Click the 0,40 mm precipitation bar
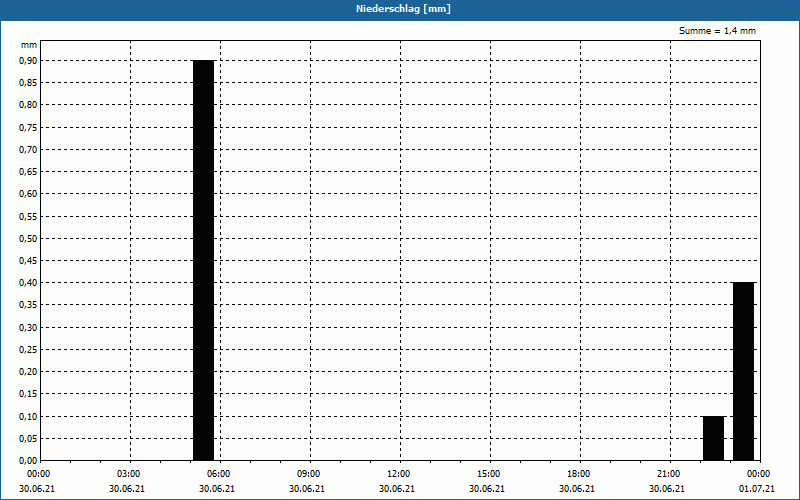This screenshot has height=500, width=800. click(743, 371)
